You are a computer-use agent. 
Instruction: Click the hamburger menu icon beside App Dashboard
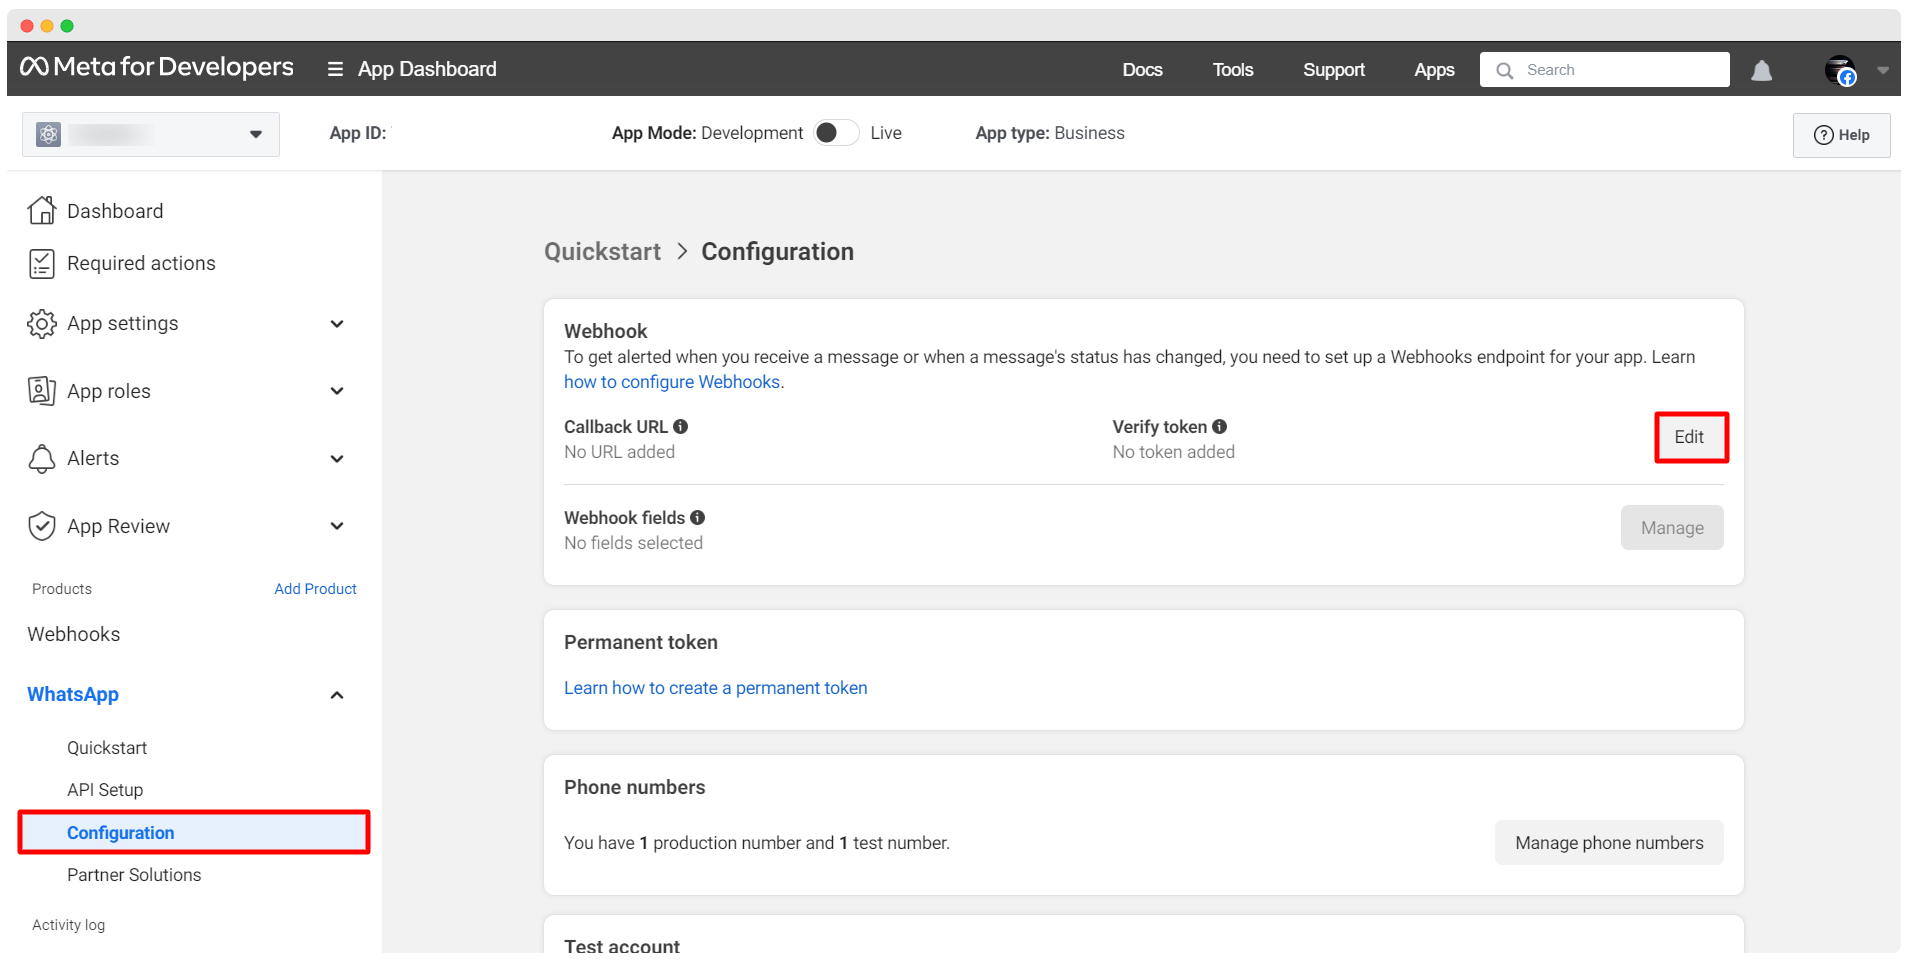click(x=335, y=69)
